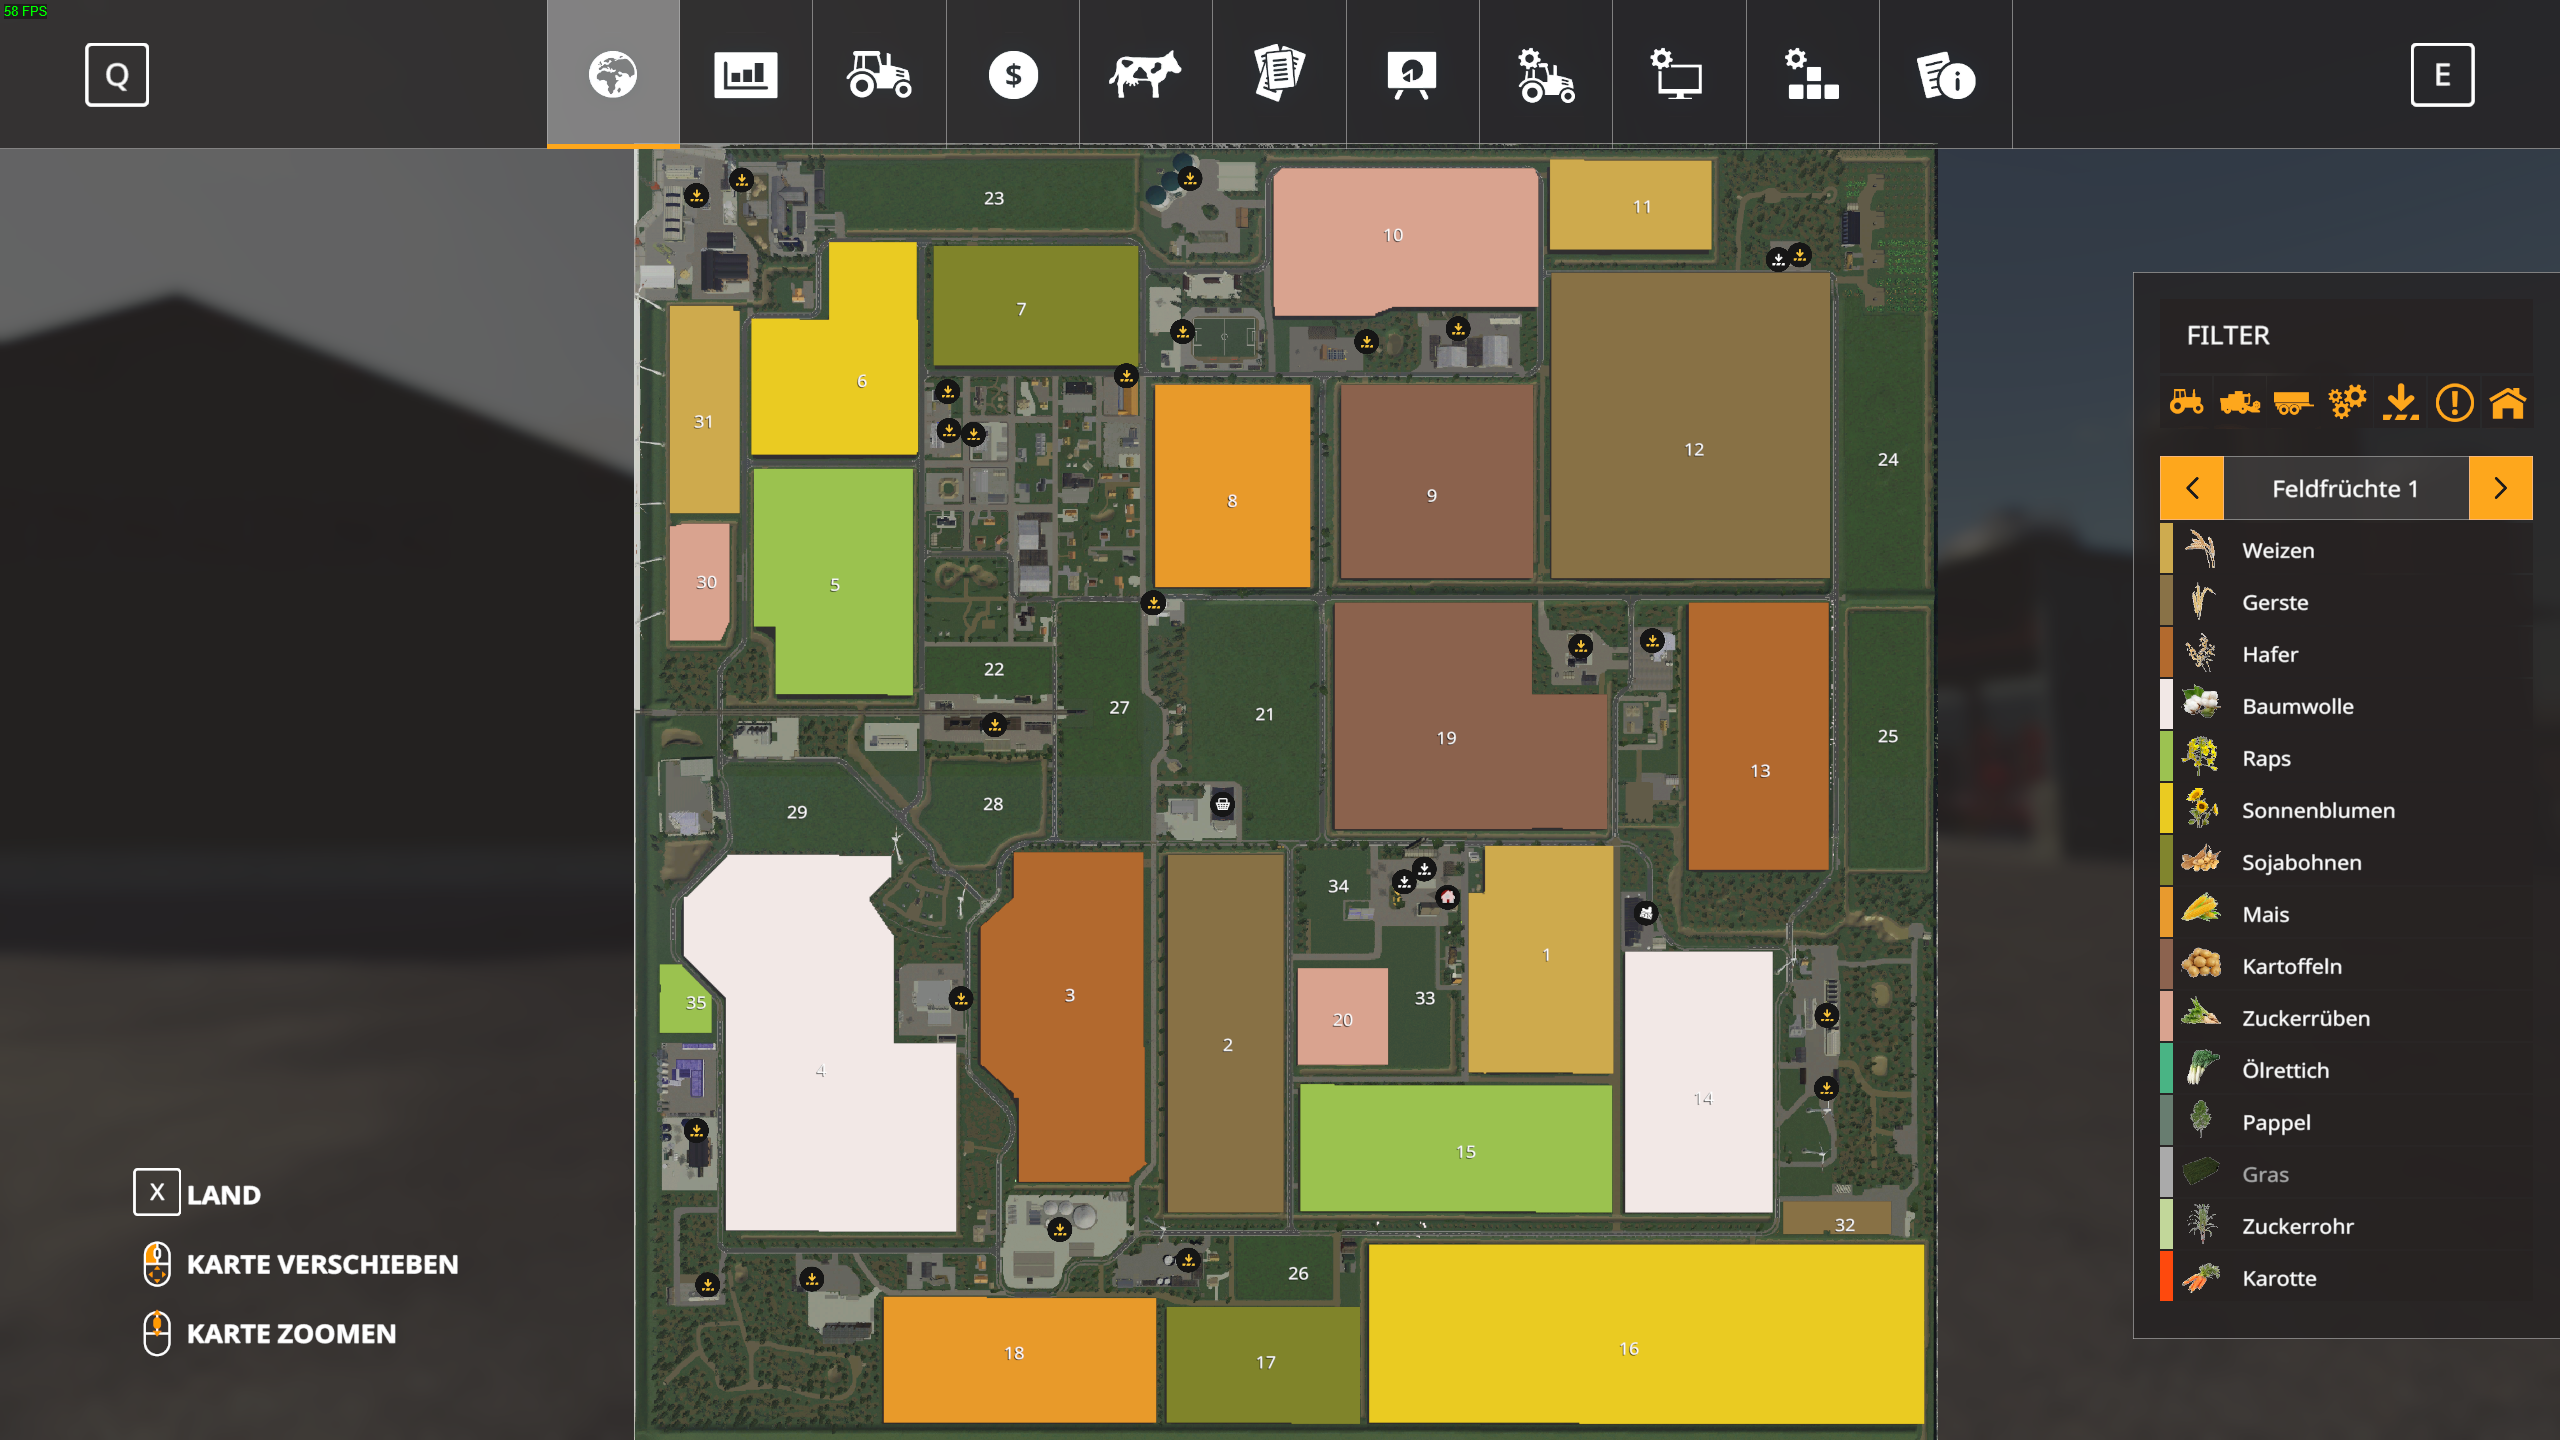Open the help info tab
Screen dimensions: 2560x1440
point(1946,75)
